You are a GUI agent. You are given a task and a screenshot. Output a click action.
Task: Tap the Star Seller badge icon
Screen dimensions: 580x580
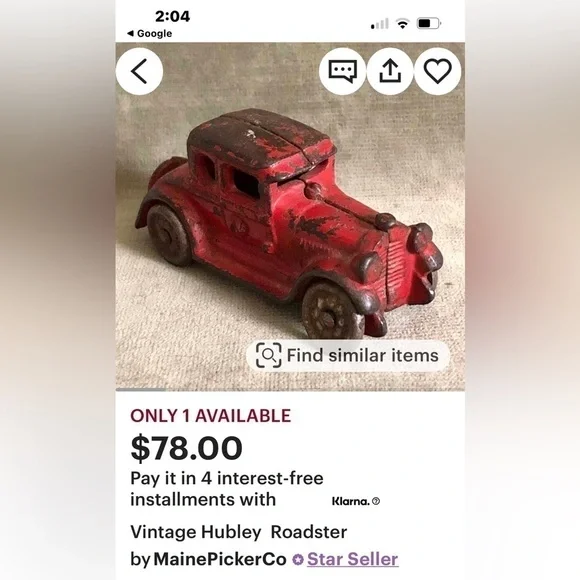point(298,559)
